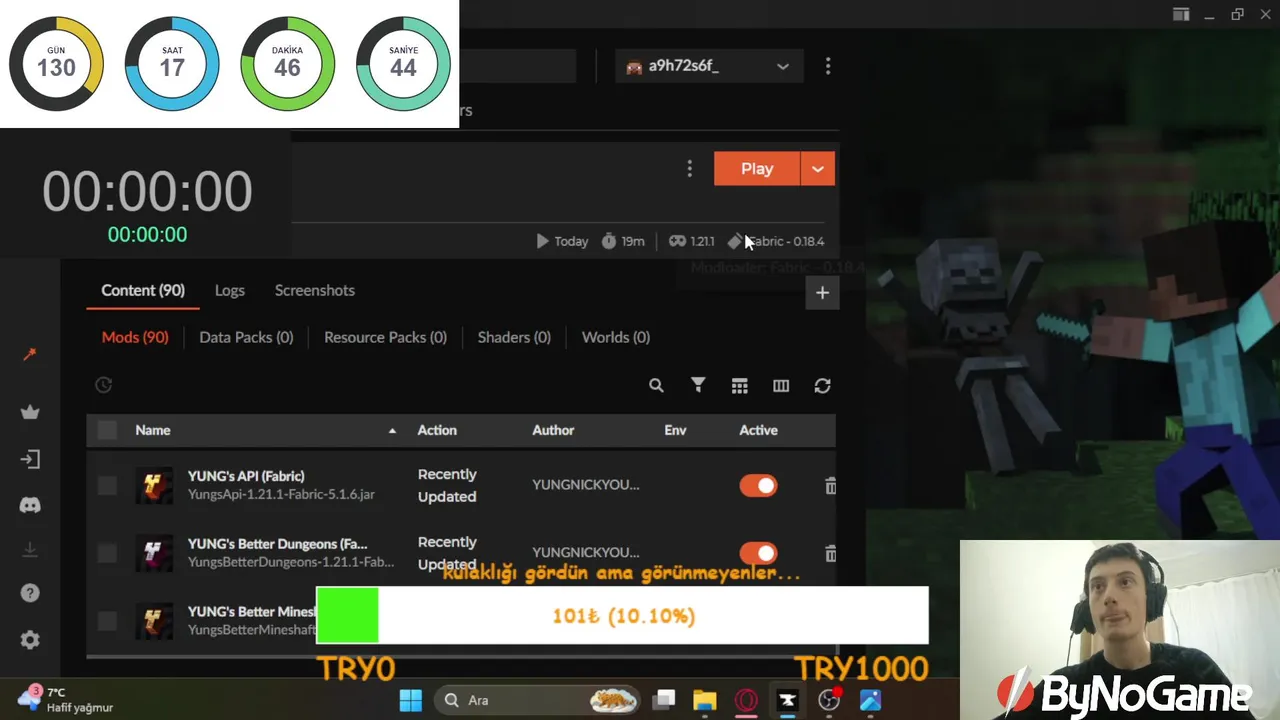Open the help question mark icon
The image size is (1280, 720).
(30, 593)
